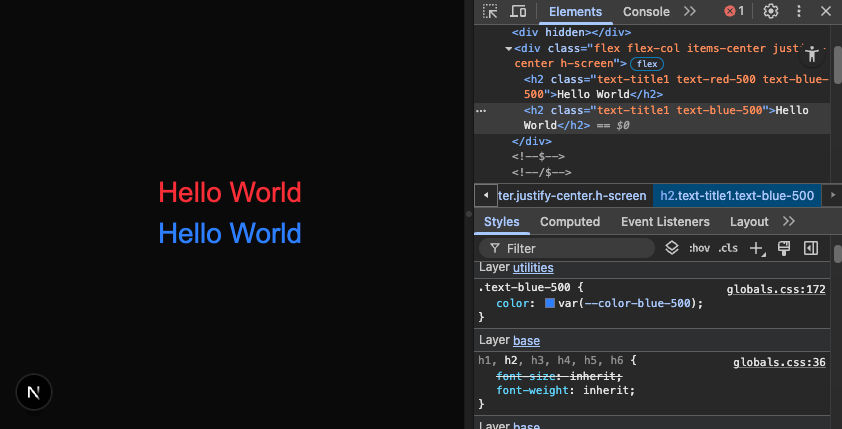Click the h2.text-title1.text-blue-500 breadcrumb
This screenshot has height=429, width=842.
coord(737,195)
